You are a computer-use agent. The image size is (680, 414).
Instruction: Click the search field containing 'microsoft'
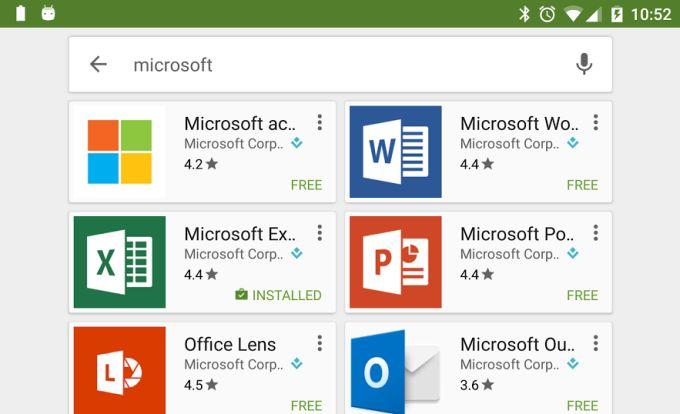click(x=340, y=65)
